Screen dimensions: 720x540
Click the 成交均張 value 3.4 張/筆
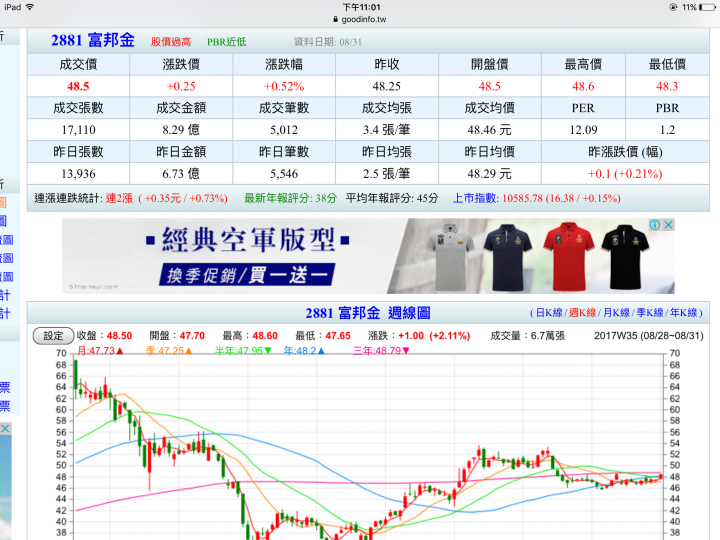tap(387, 130)
